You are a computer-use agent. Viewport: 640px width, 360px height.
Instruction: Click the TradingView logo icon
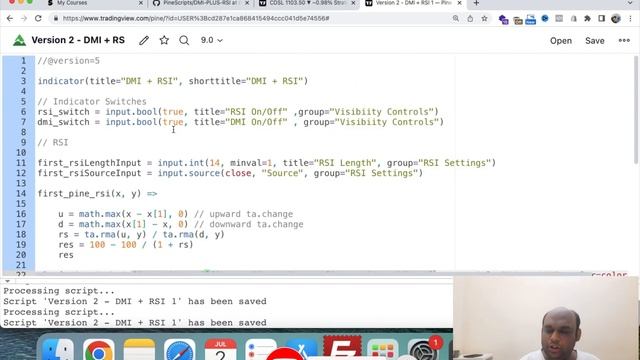(19, 40)
